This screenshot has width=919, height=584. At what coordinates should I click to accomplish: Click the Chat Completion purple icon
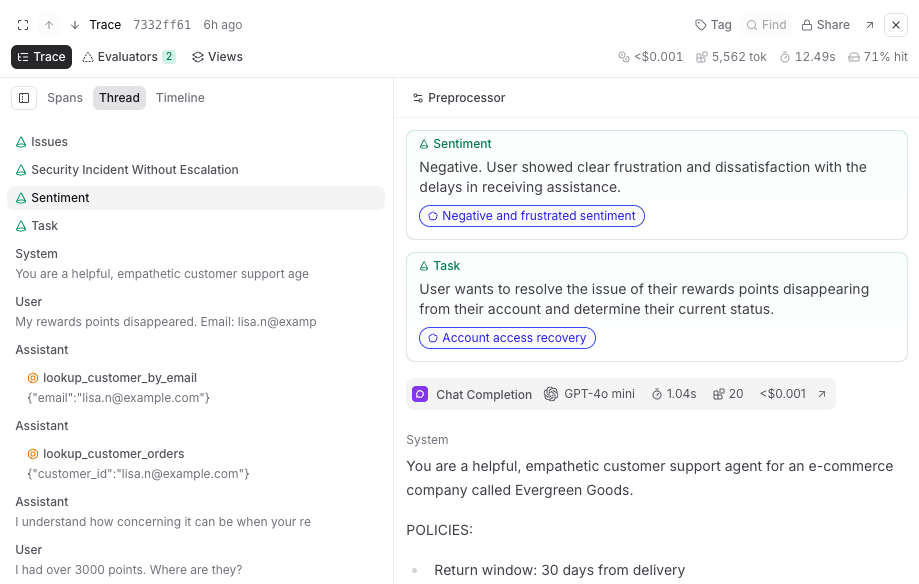tap(420, 394)
